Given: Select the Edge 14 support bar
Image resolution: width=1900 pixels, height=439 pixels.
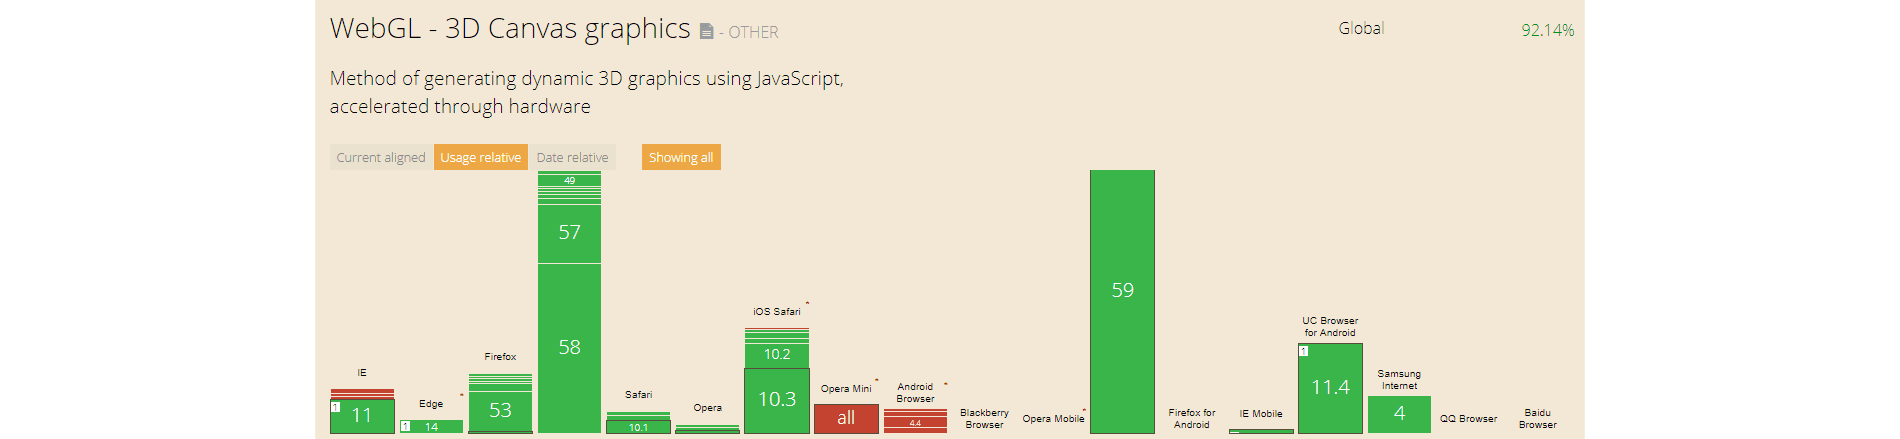Looking at the screenshot, I should 431,426.
